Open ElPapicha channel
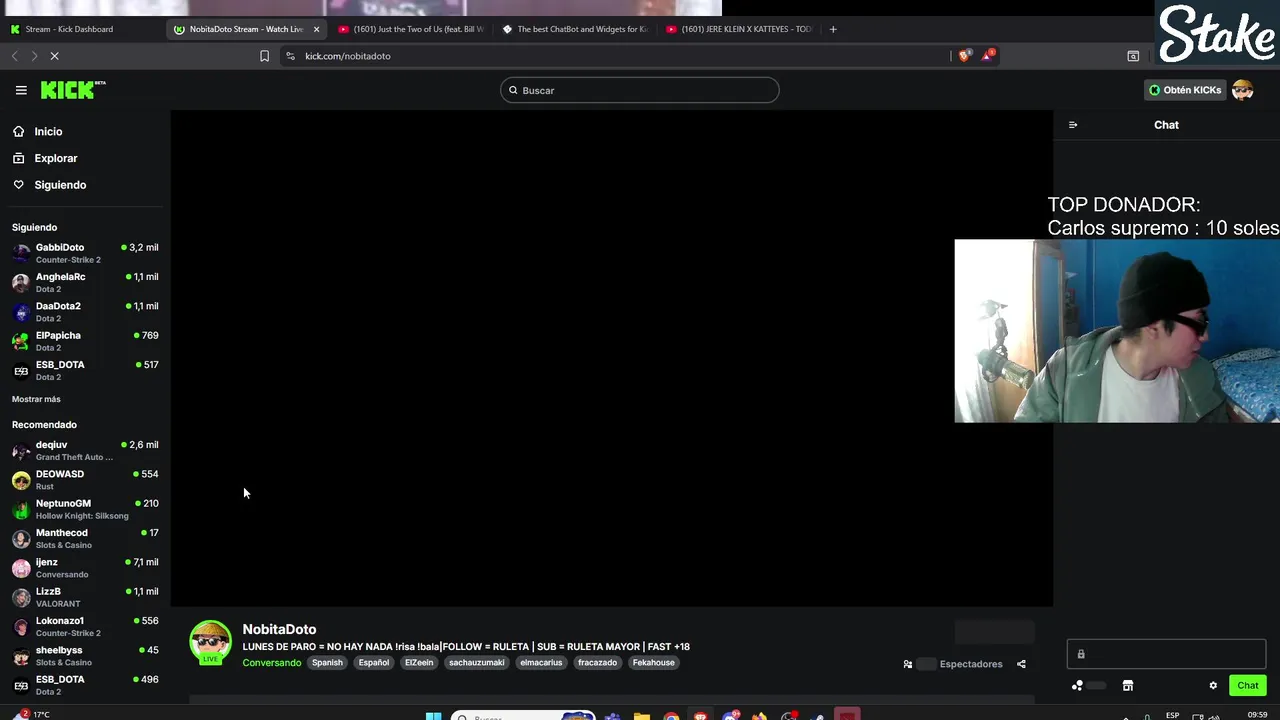Screen dimensions: 1280x720 tap(85, 341)
